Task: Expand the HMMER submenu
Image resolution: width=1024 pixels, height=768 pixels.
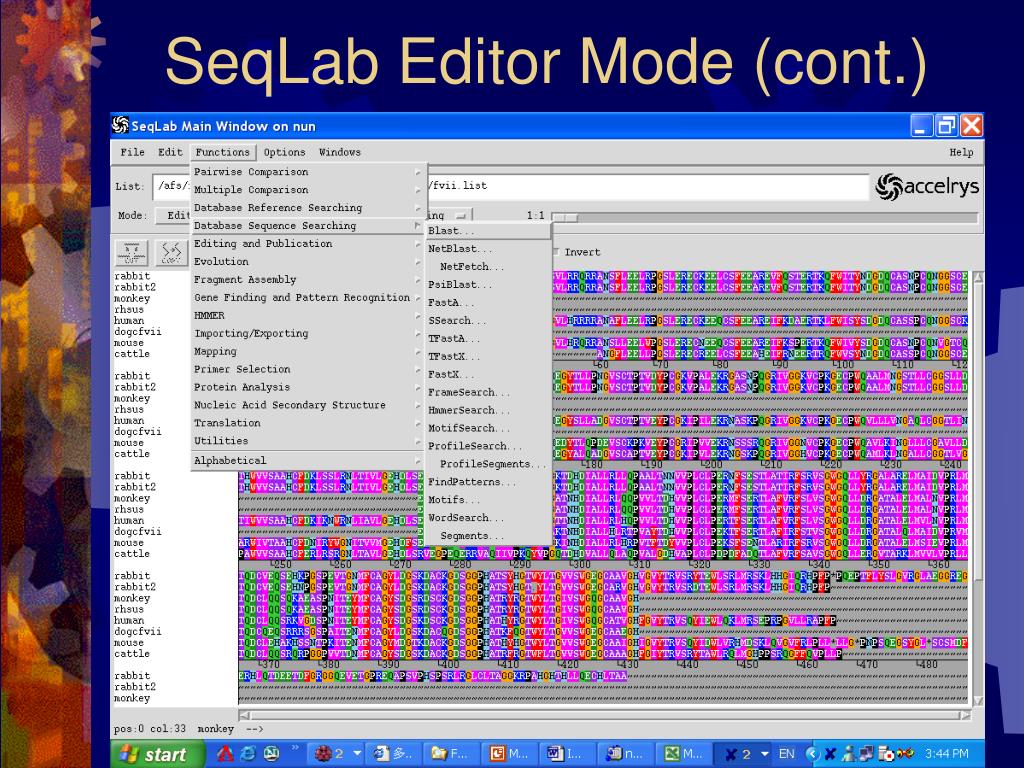Action: [x=308, y=315]
